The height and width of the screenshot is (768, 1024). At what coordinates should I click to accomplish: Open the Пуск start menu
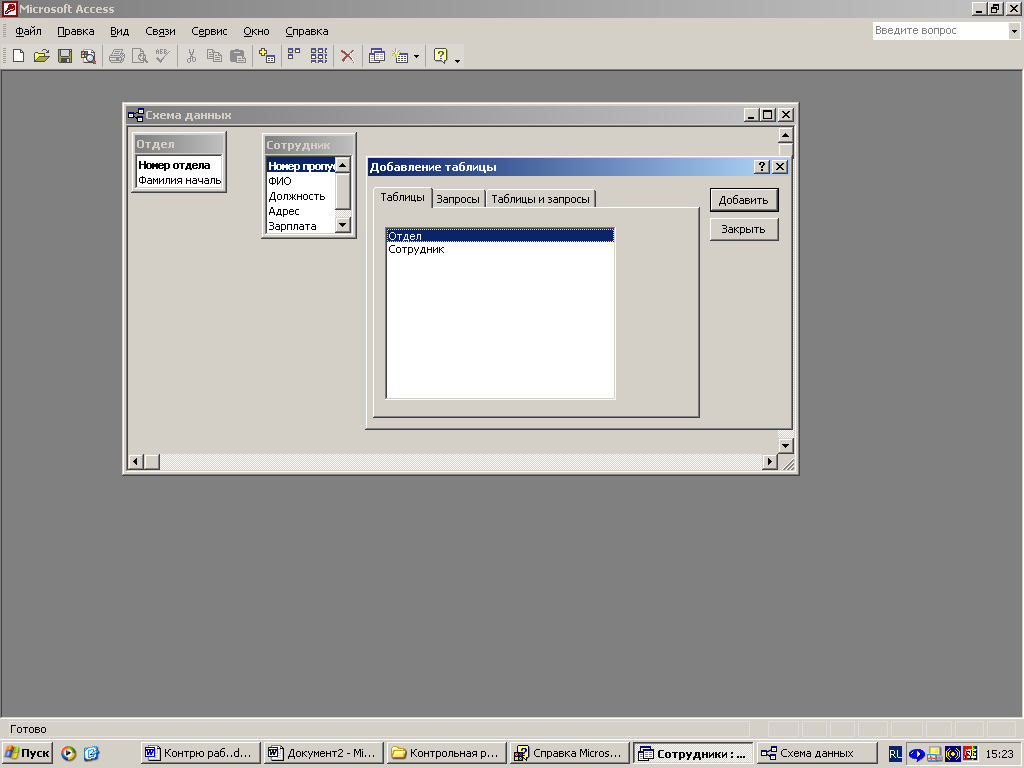tap(27, 753)
